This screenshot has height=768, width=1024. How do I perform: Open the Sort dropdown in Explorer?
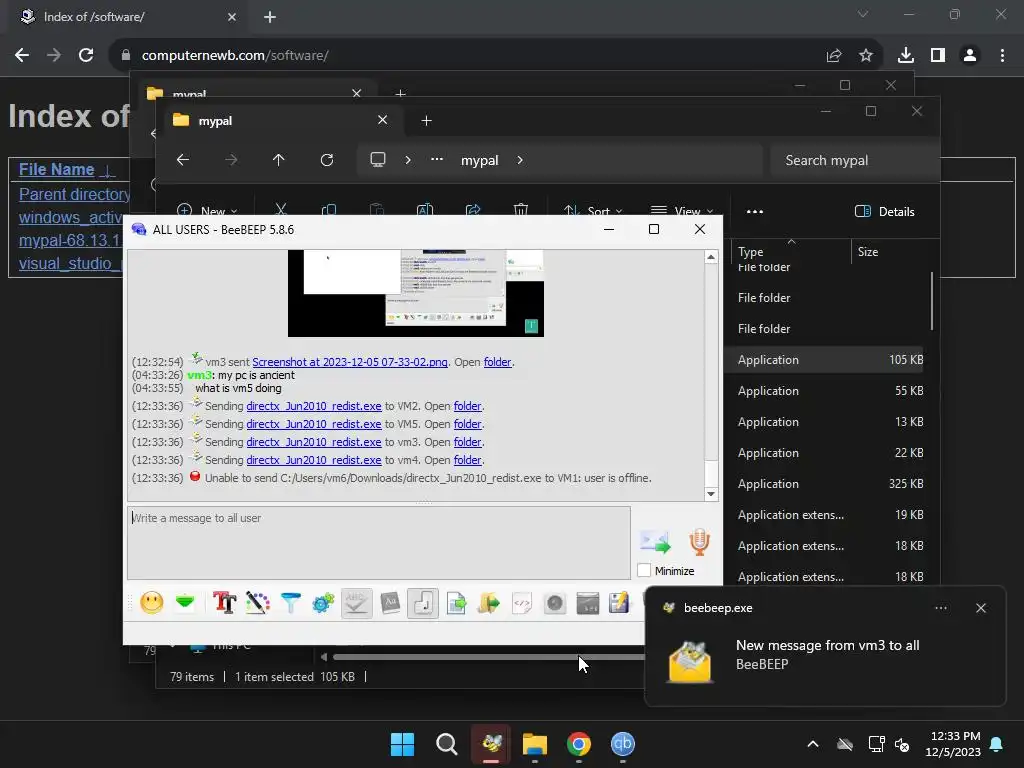[x=593, y=210]
